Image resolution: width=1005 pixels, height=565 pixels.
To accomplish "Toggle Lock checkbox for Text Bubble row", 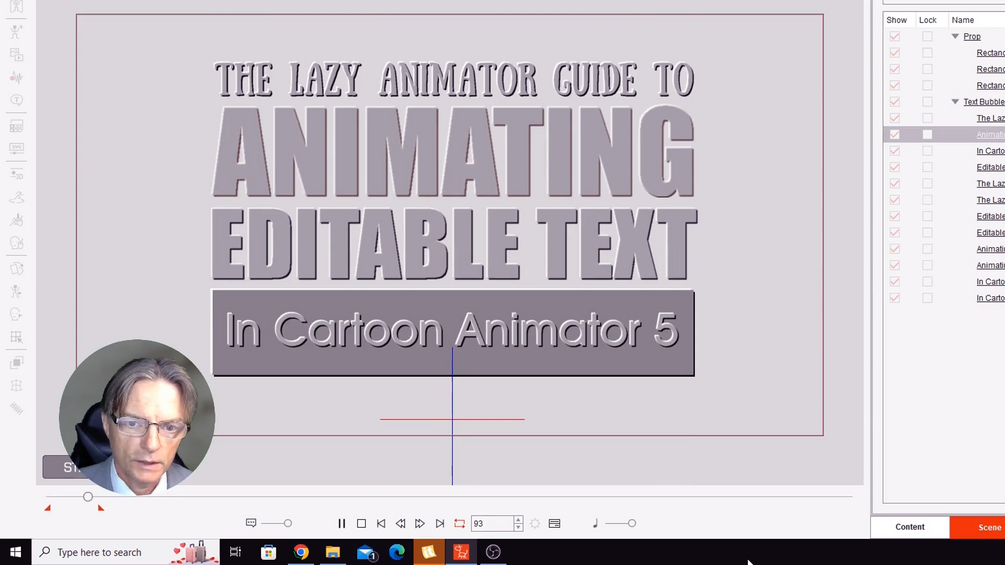I will point(927,102).
